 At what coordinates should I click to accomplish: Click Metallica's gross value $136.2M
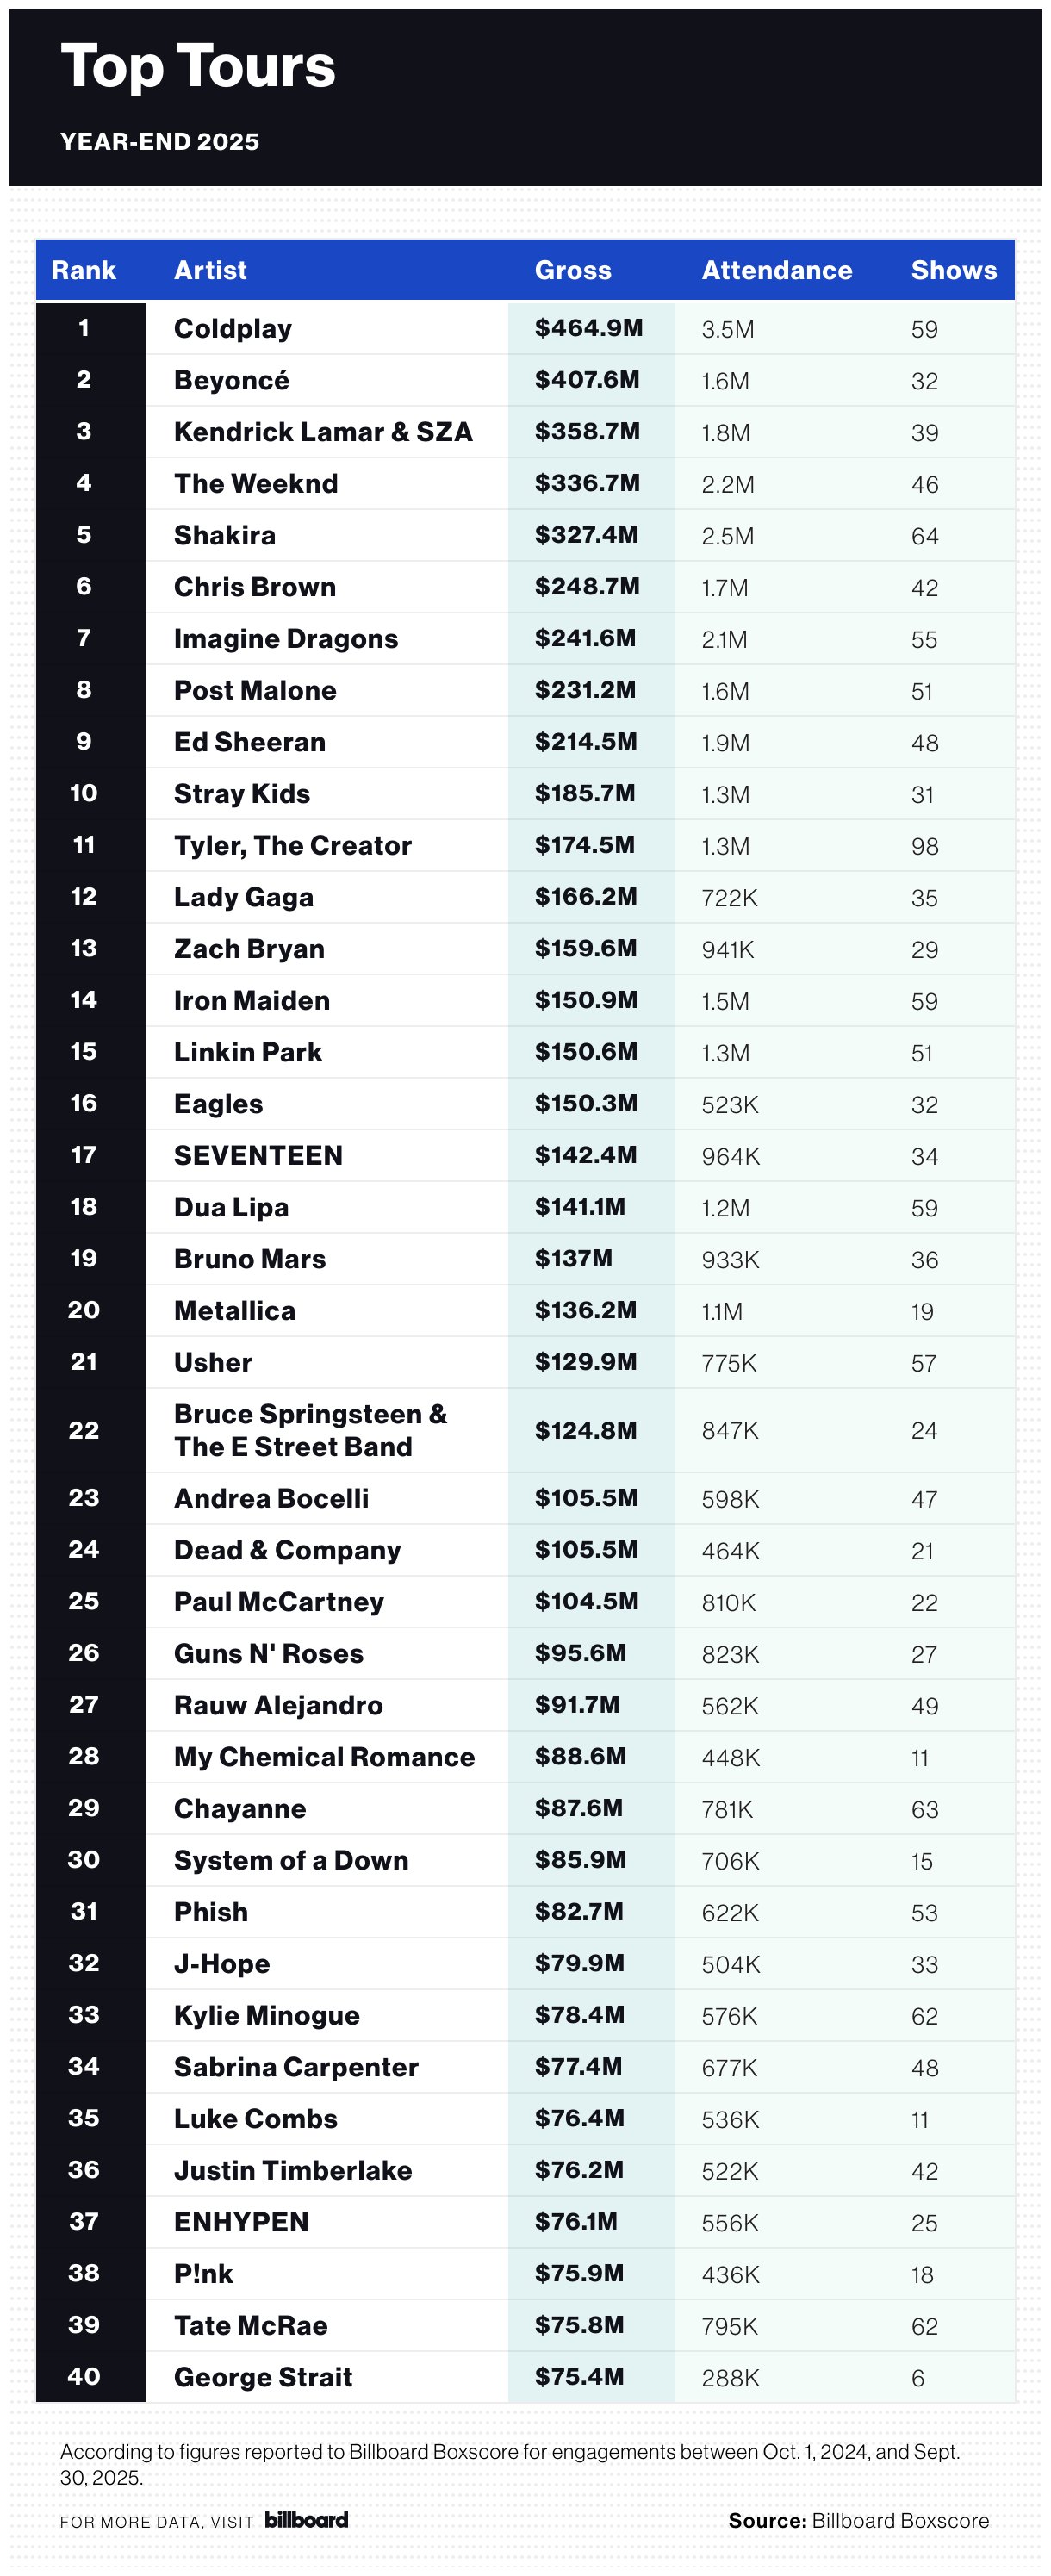585,1310
